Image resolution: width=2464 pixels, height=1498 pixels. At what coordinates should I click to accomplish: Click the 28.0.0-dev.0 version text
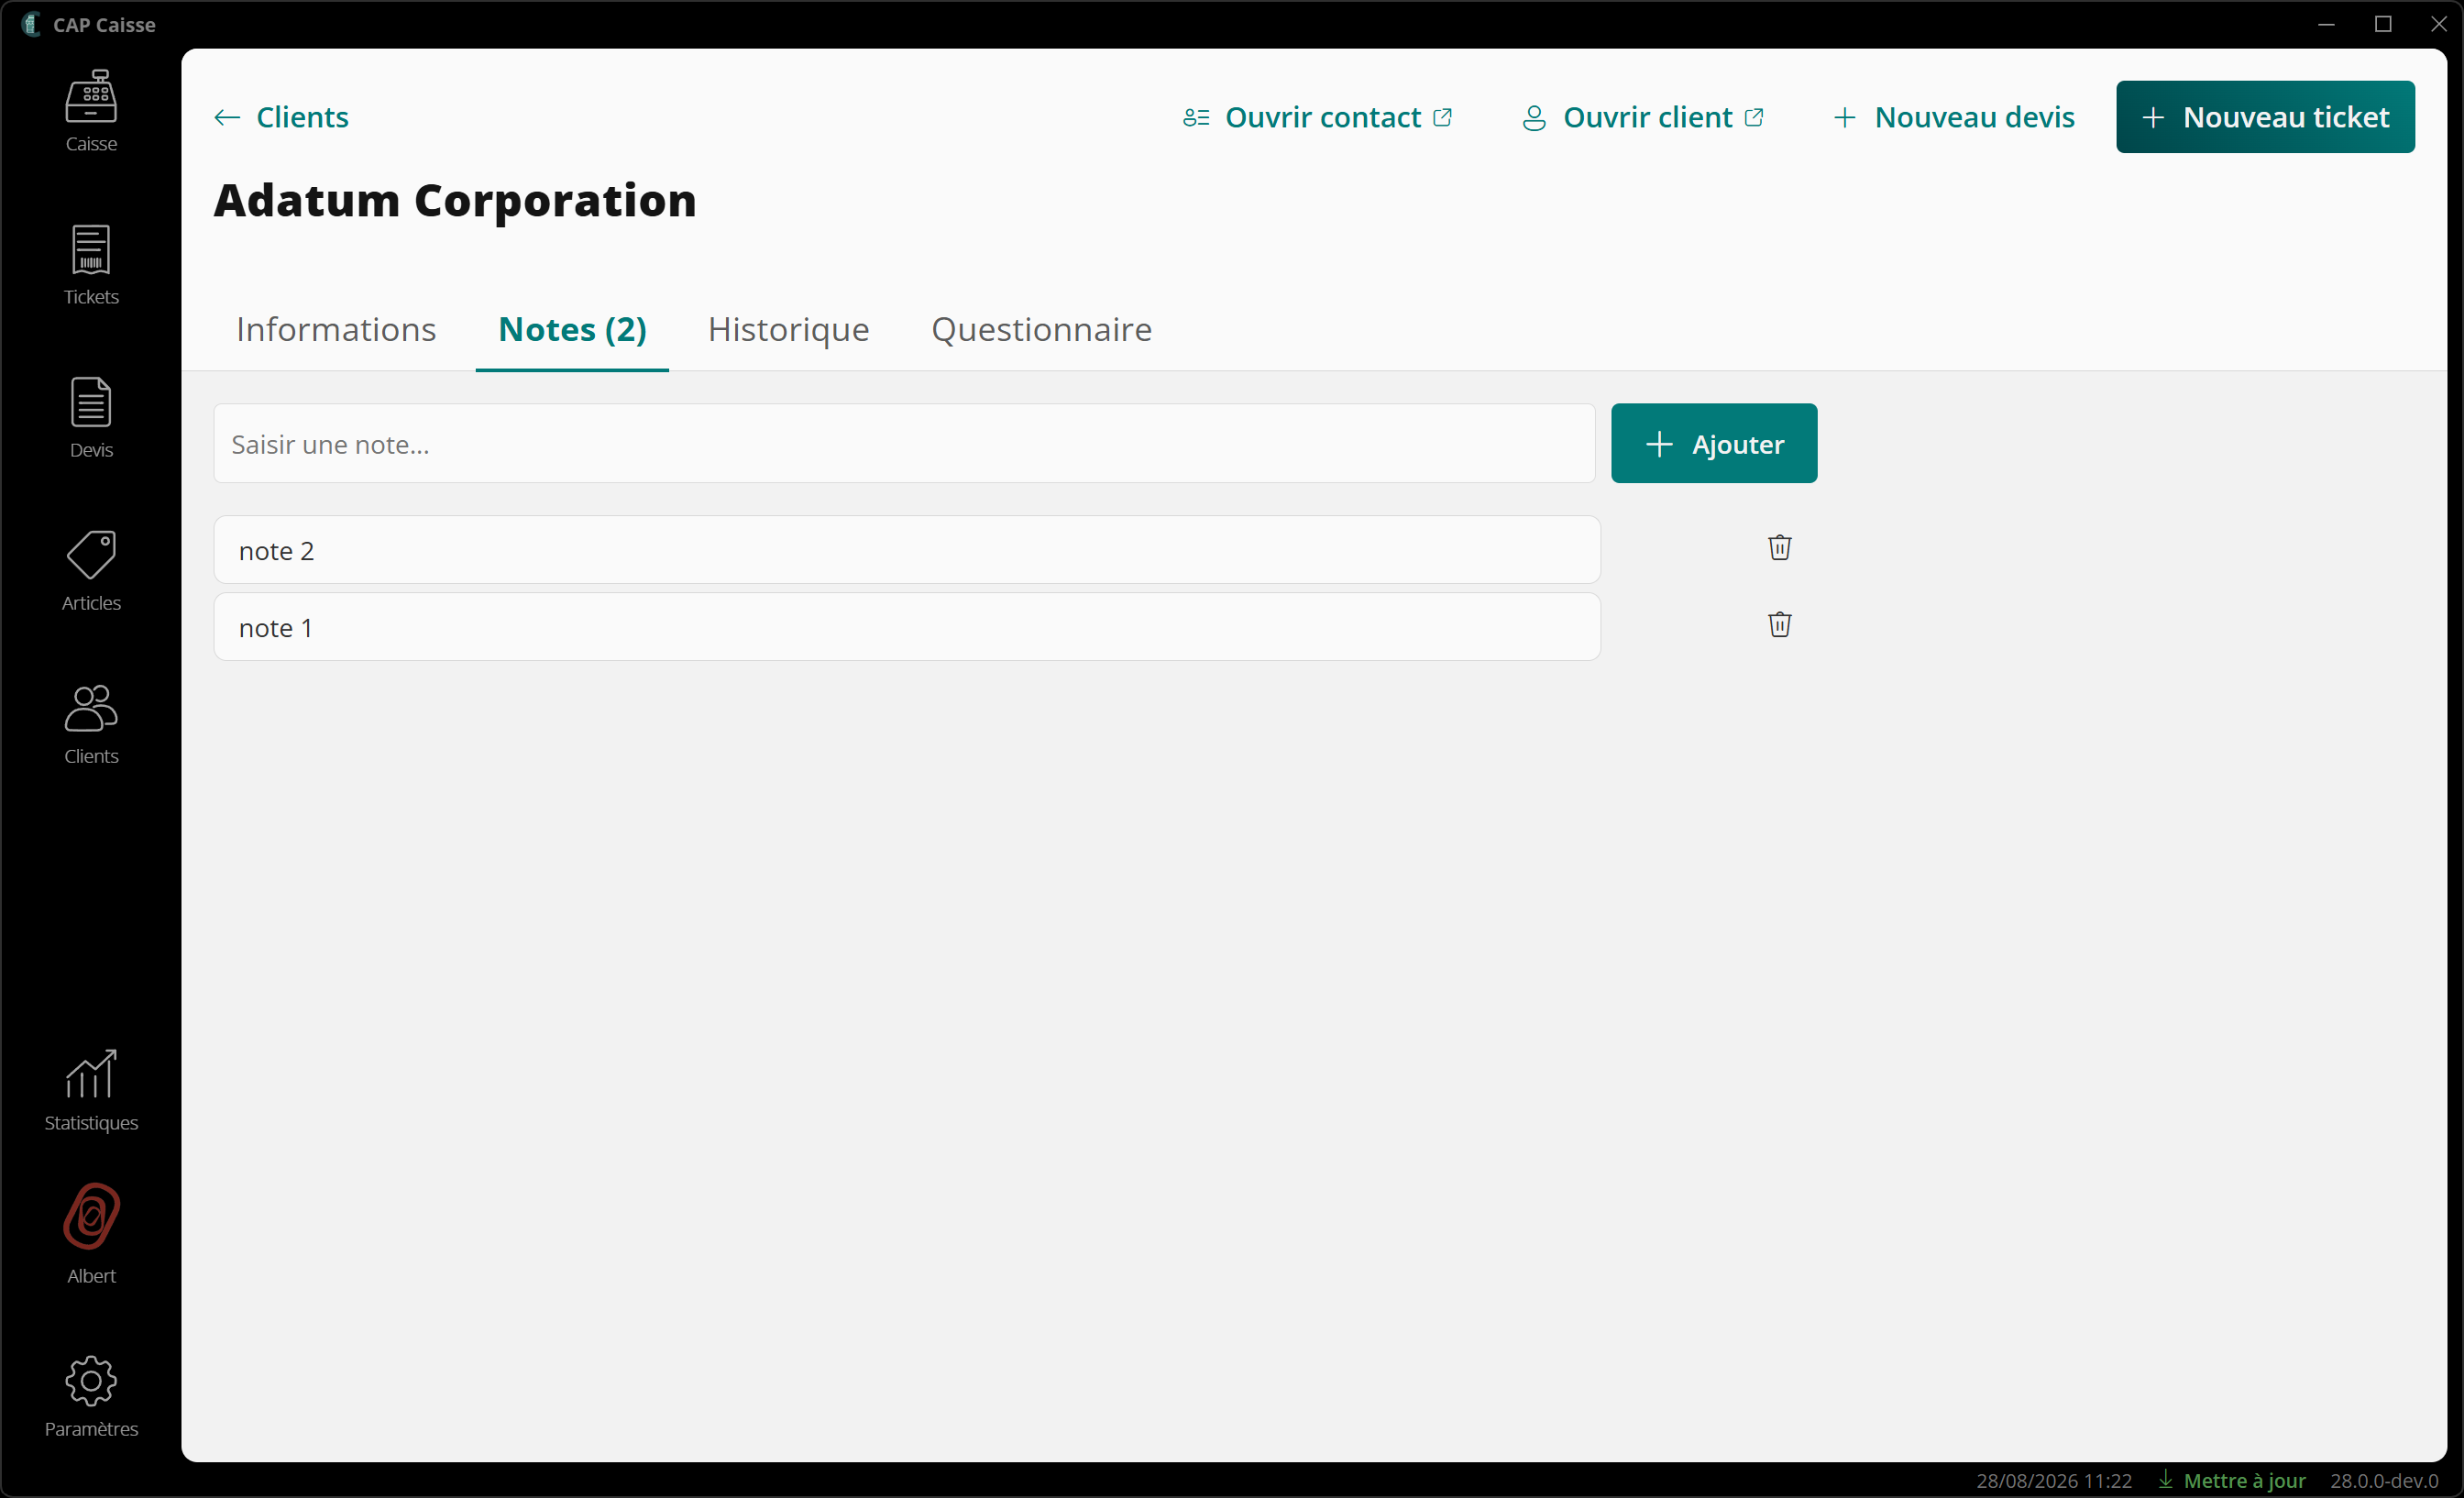(x=2384, y=1480)
